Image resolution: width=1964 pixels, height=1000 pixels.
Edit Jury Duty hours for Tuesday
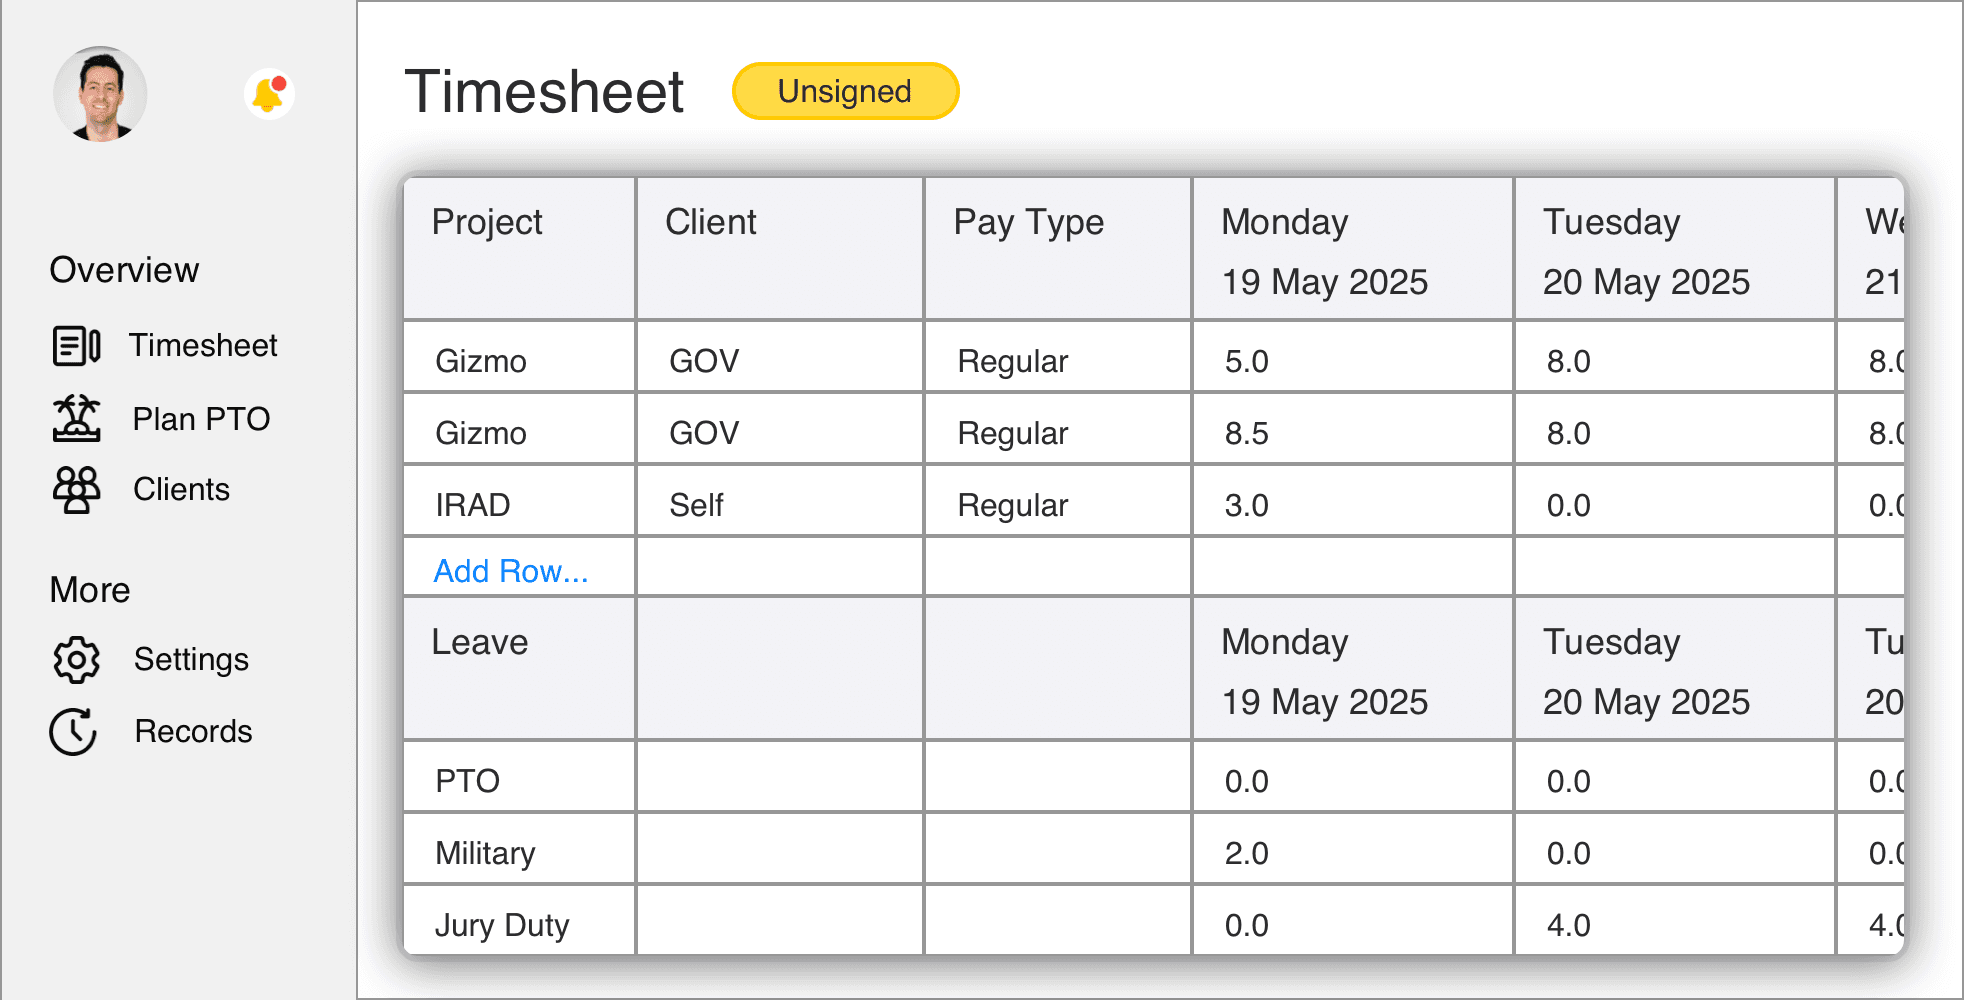coord(1673,925)
